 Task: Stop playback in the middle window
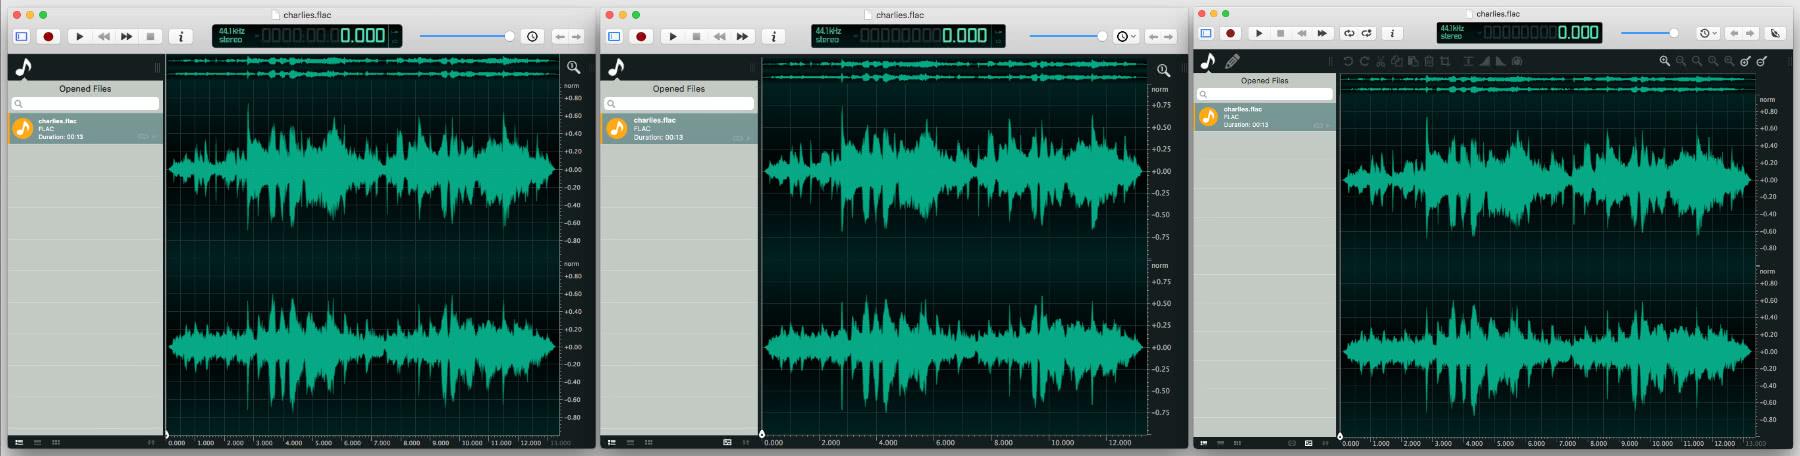click(x=696, y=36)
